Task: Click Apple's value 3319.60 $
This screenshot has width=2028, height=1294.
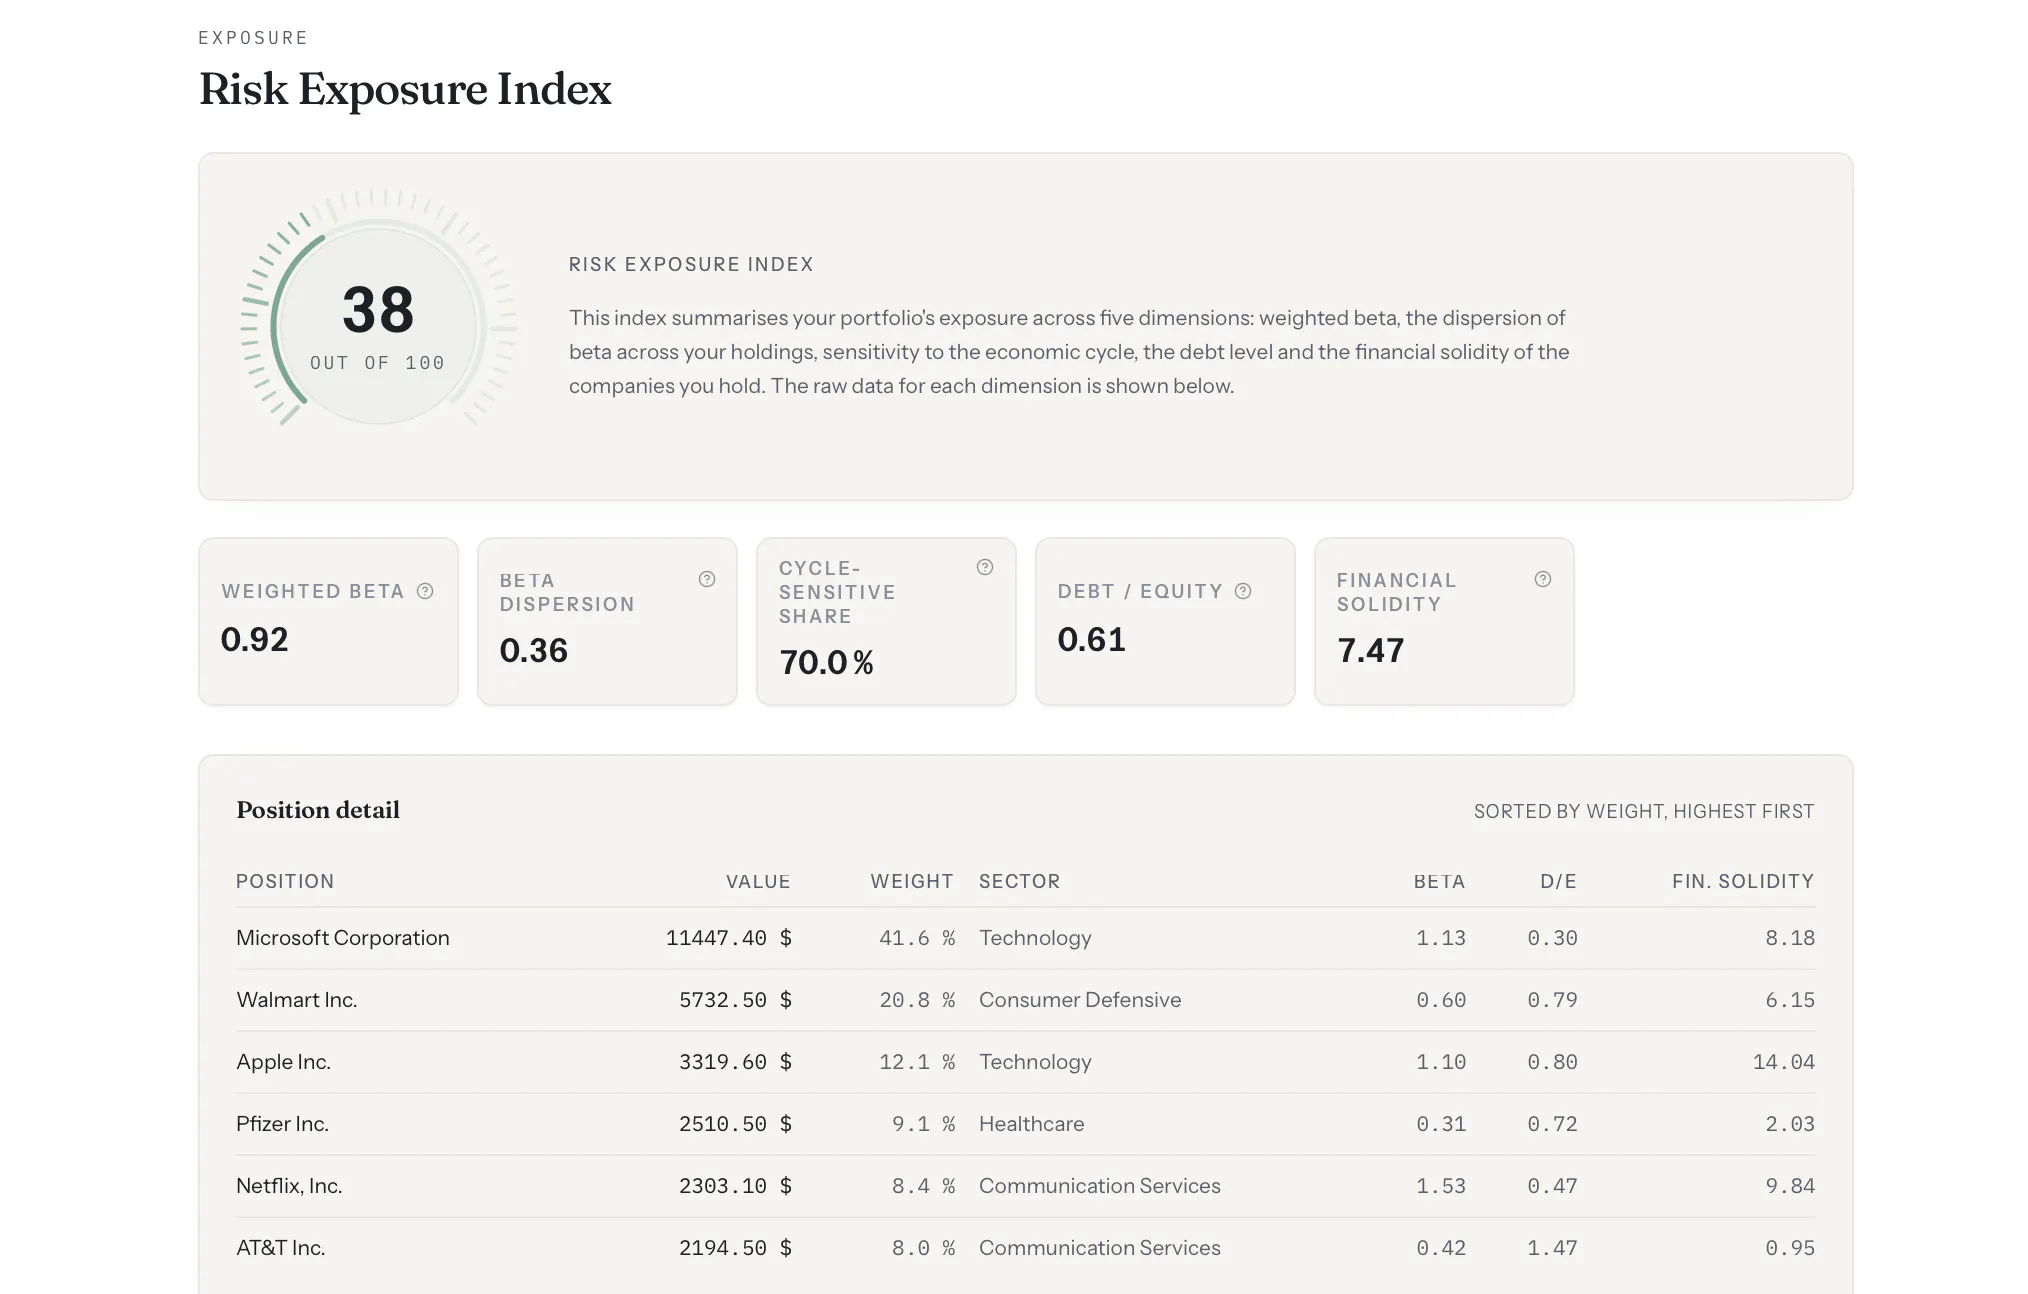Action: pos(735,1062)
